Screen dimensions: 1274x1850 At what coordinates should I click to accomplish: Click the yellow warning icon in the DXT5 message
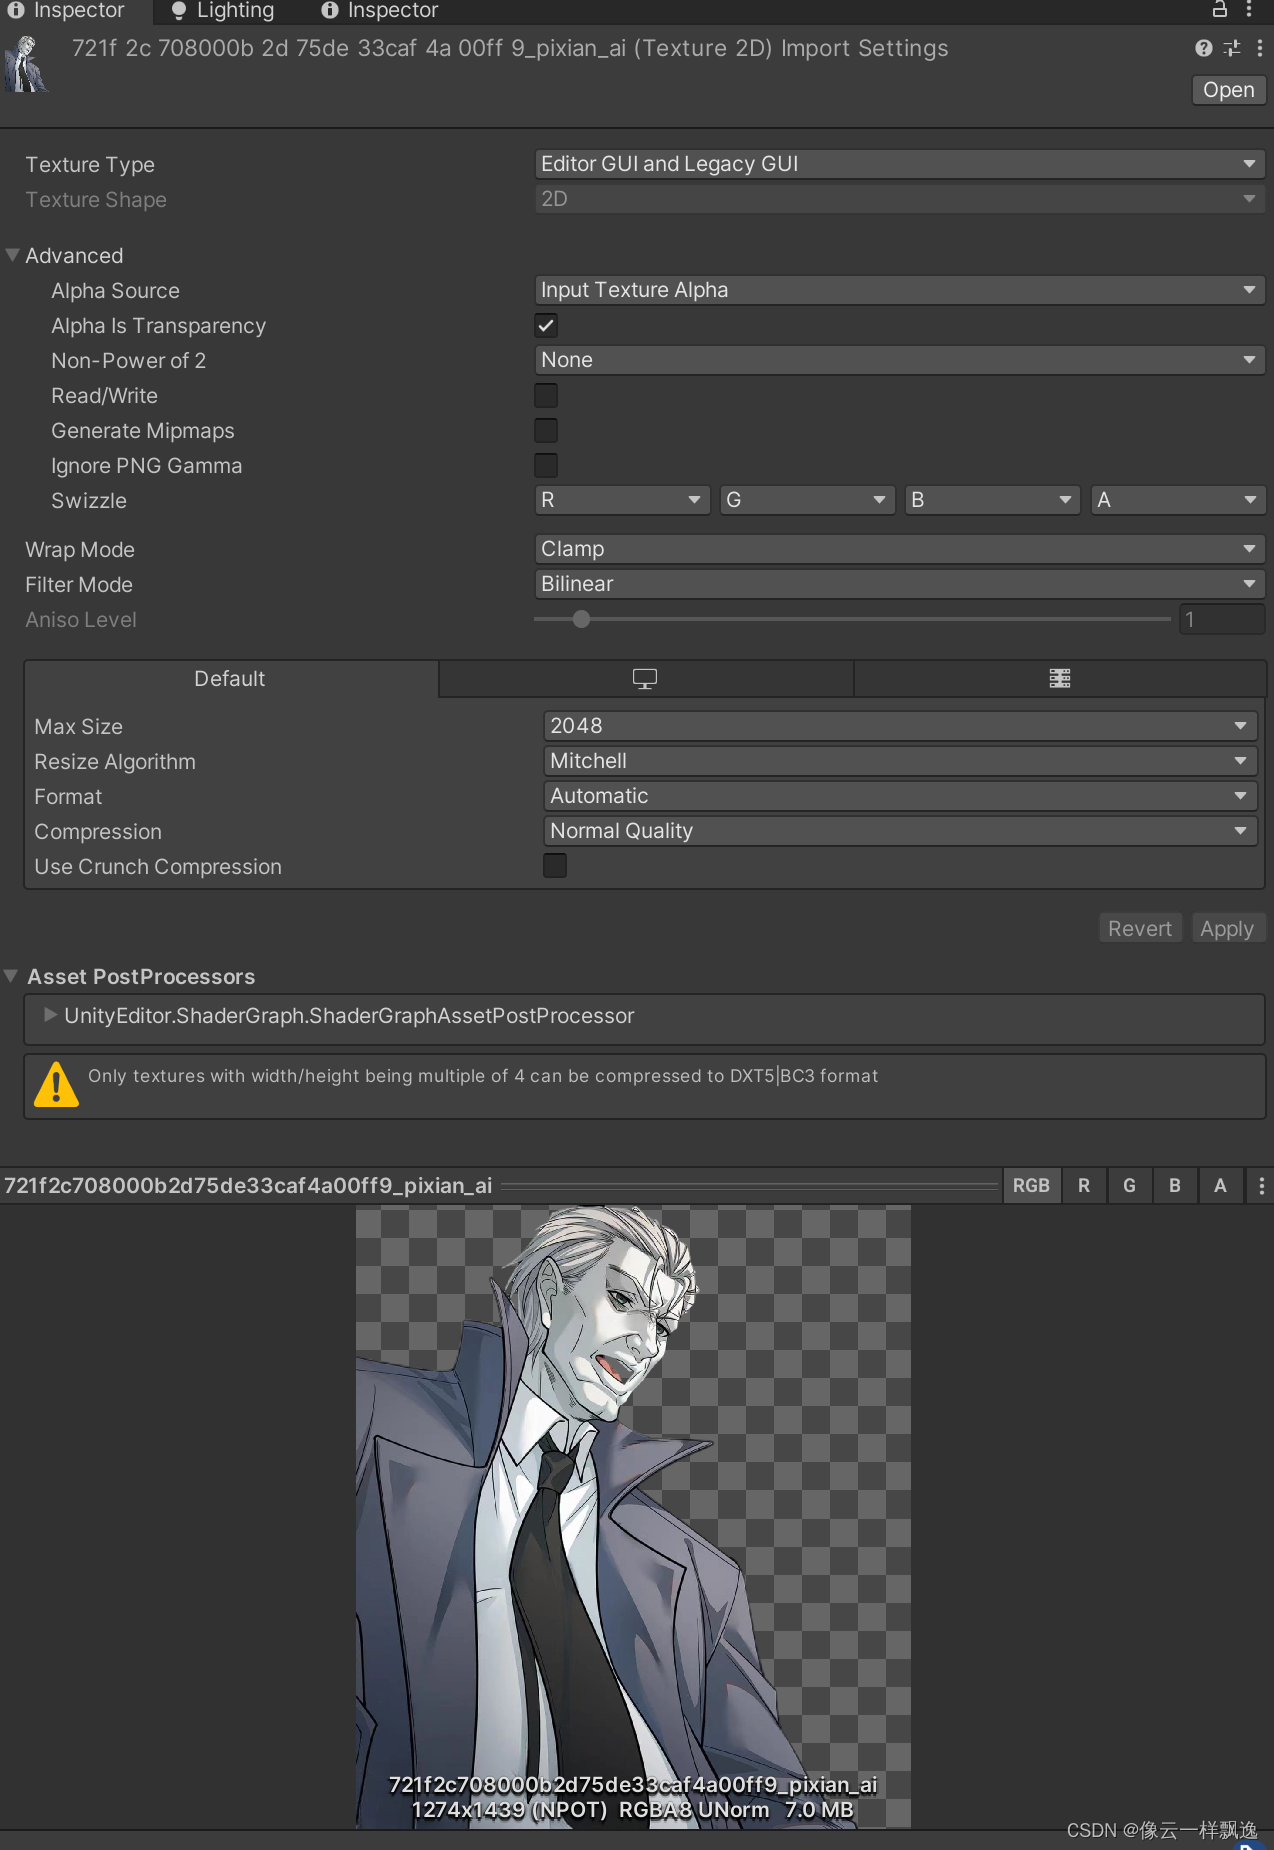(x=56, y=1084)
